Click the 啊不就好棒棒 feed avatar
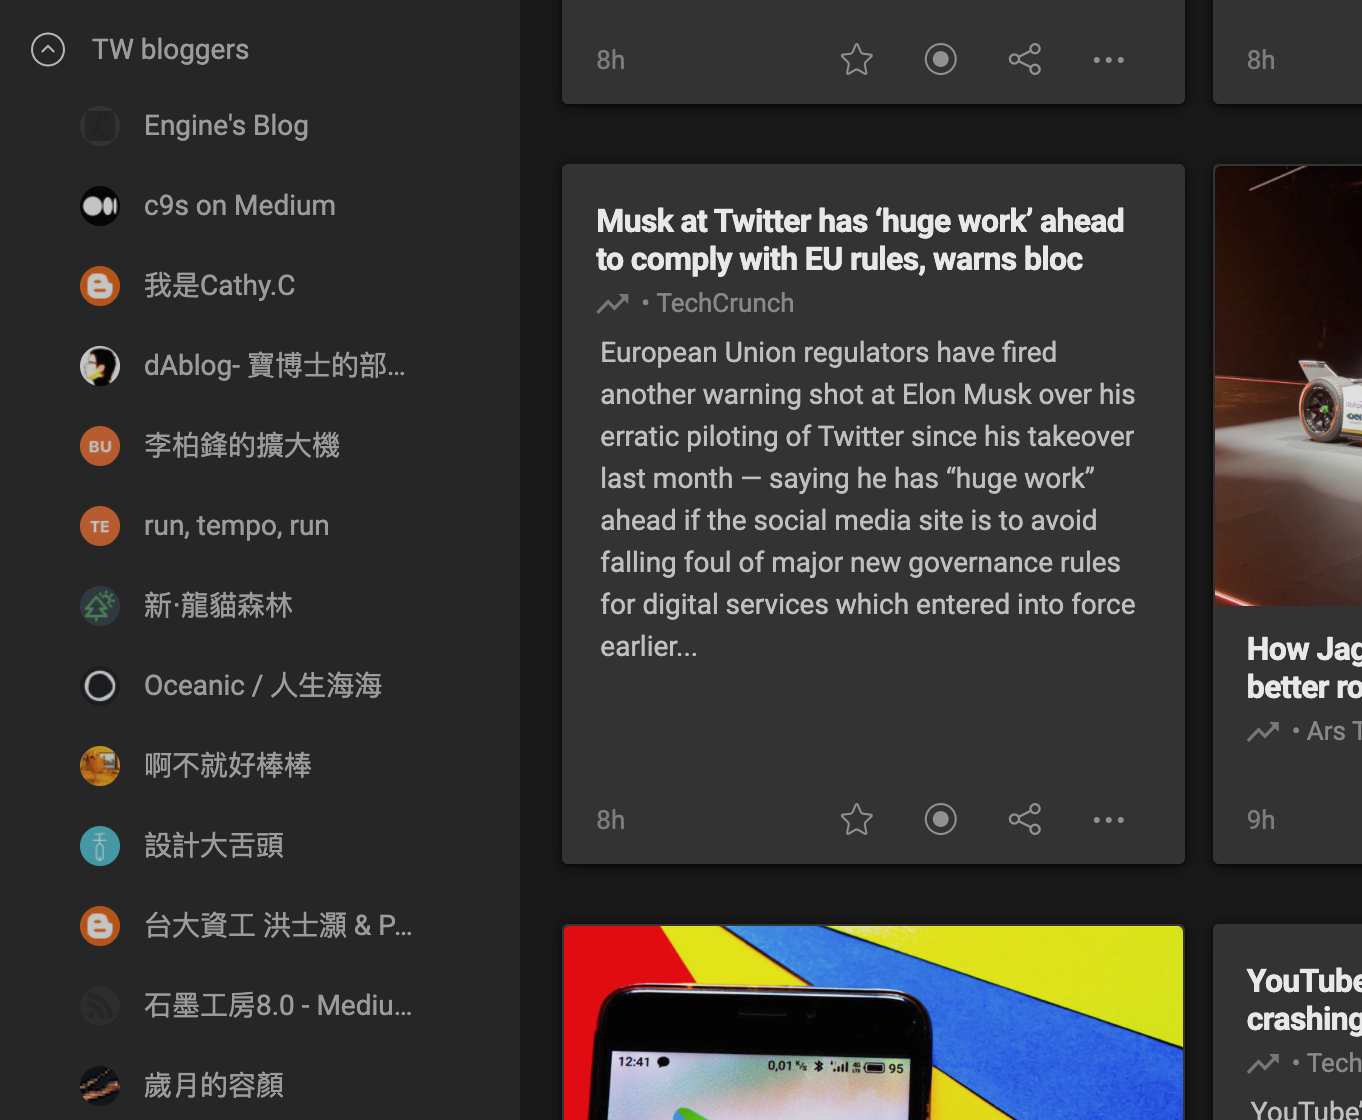This screenshot has width=1362, height=1120. (x=100, y=766)
